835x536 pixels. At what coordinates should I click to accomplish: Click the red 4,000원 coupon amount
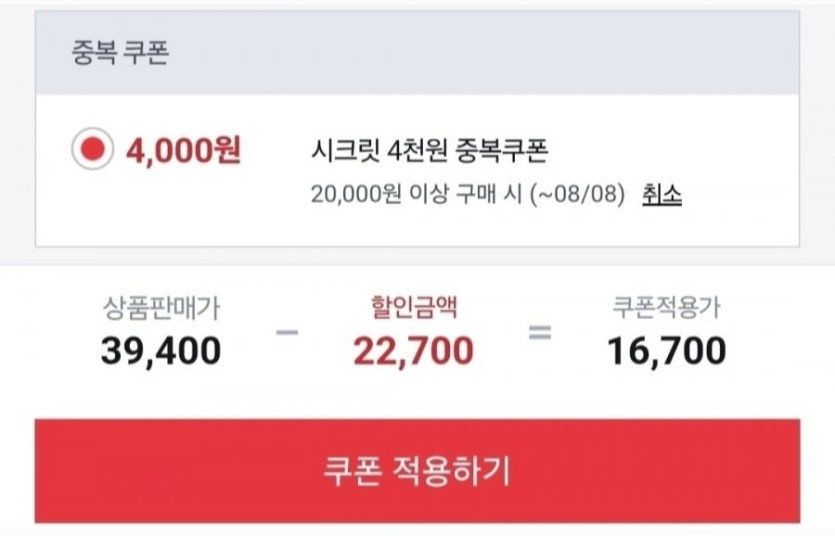click(183, 151)
